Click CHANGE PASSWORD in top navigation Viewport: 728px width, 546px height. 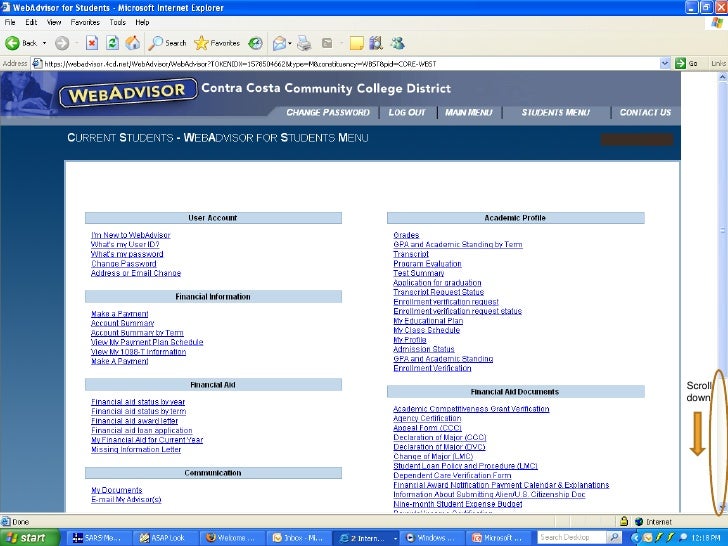click(328, 112)
